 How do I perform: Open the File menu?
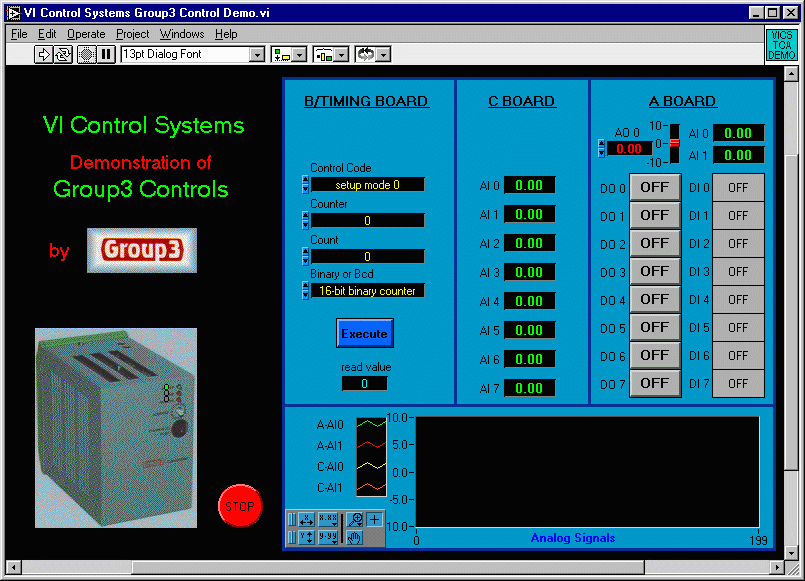click(19, 34)
